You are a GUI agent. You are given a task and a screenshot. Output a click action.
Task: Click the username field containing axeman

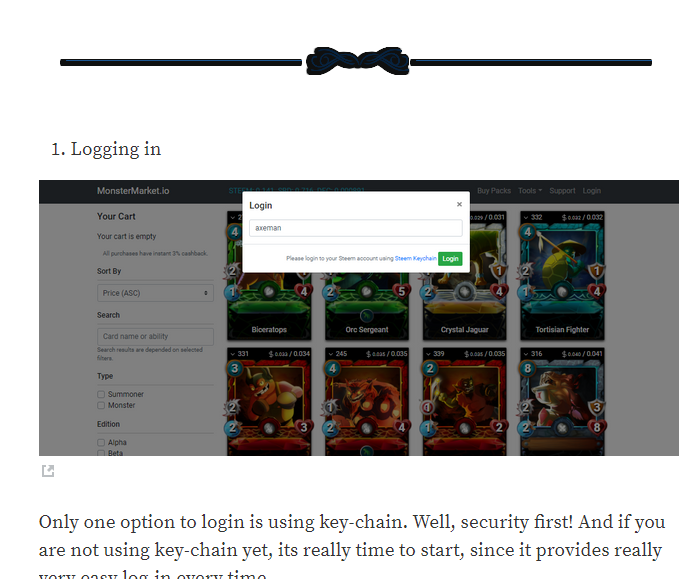[355, 228]
